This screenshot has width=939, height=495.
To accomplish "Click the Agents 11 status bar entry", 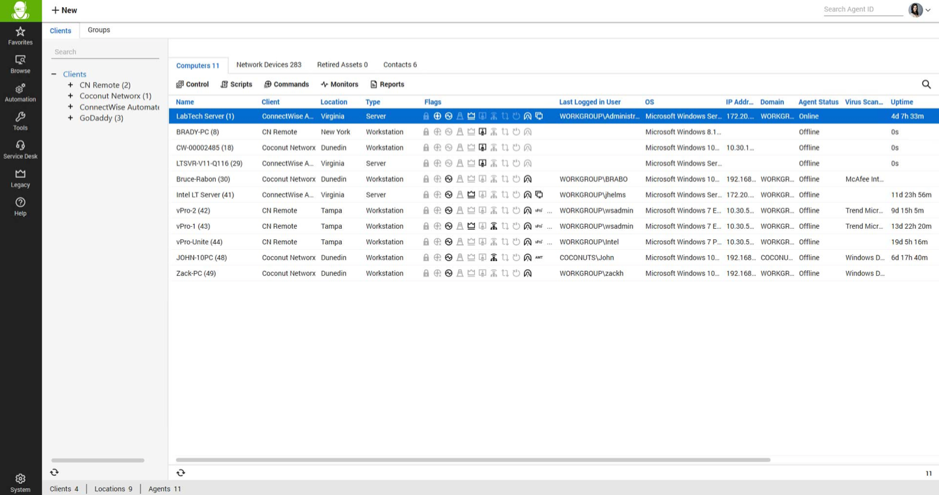I will pos(165,488).
